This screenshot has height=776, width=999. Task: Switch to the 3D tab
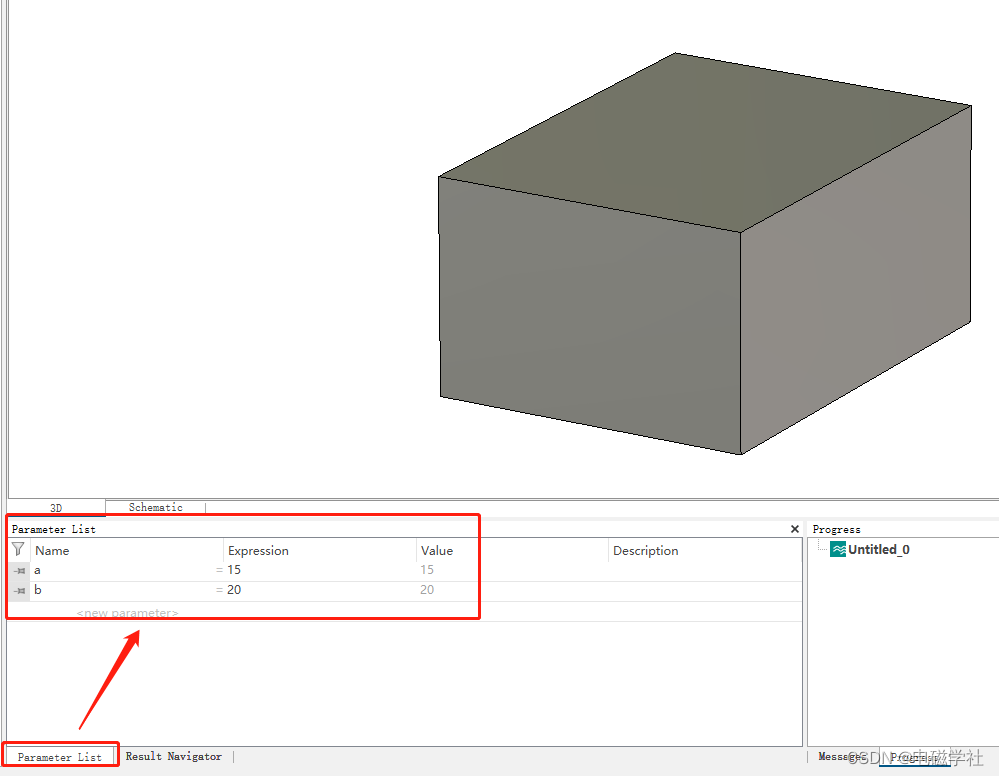pos(57,507)
